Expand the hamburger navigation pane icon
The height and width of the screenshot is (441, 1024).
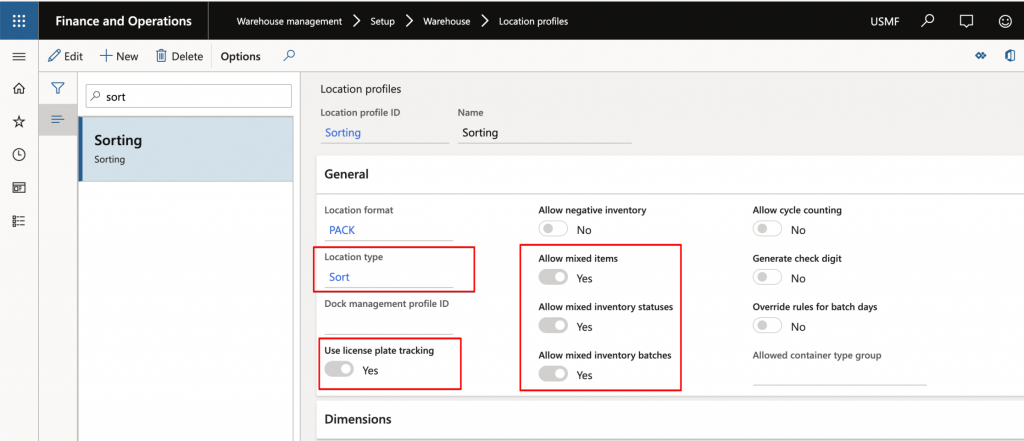[x=19, y=56]
